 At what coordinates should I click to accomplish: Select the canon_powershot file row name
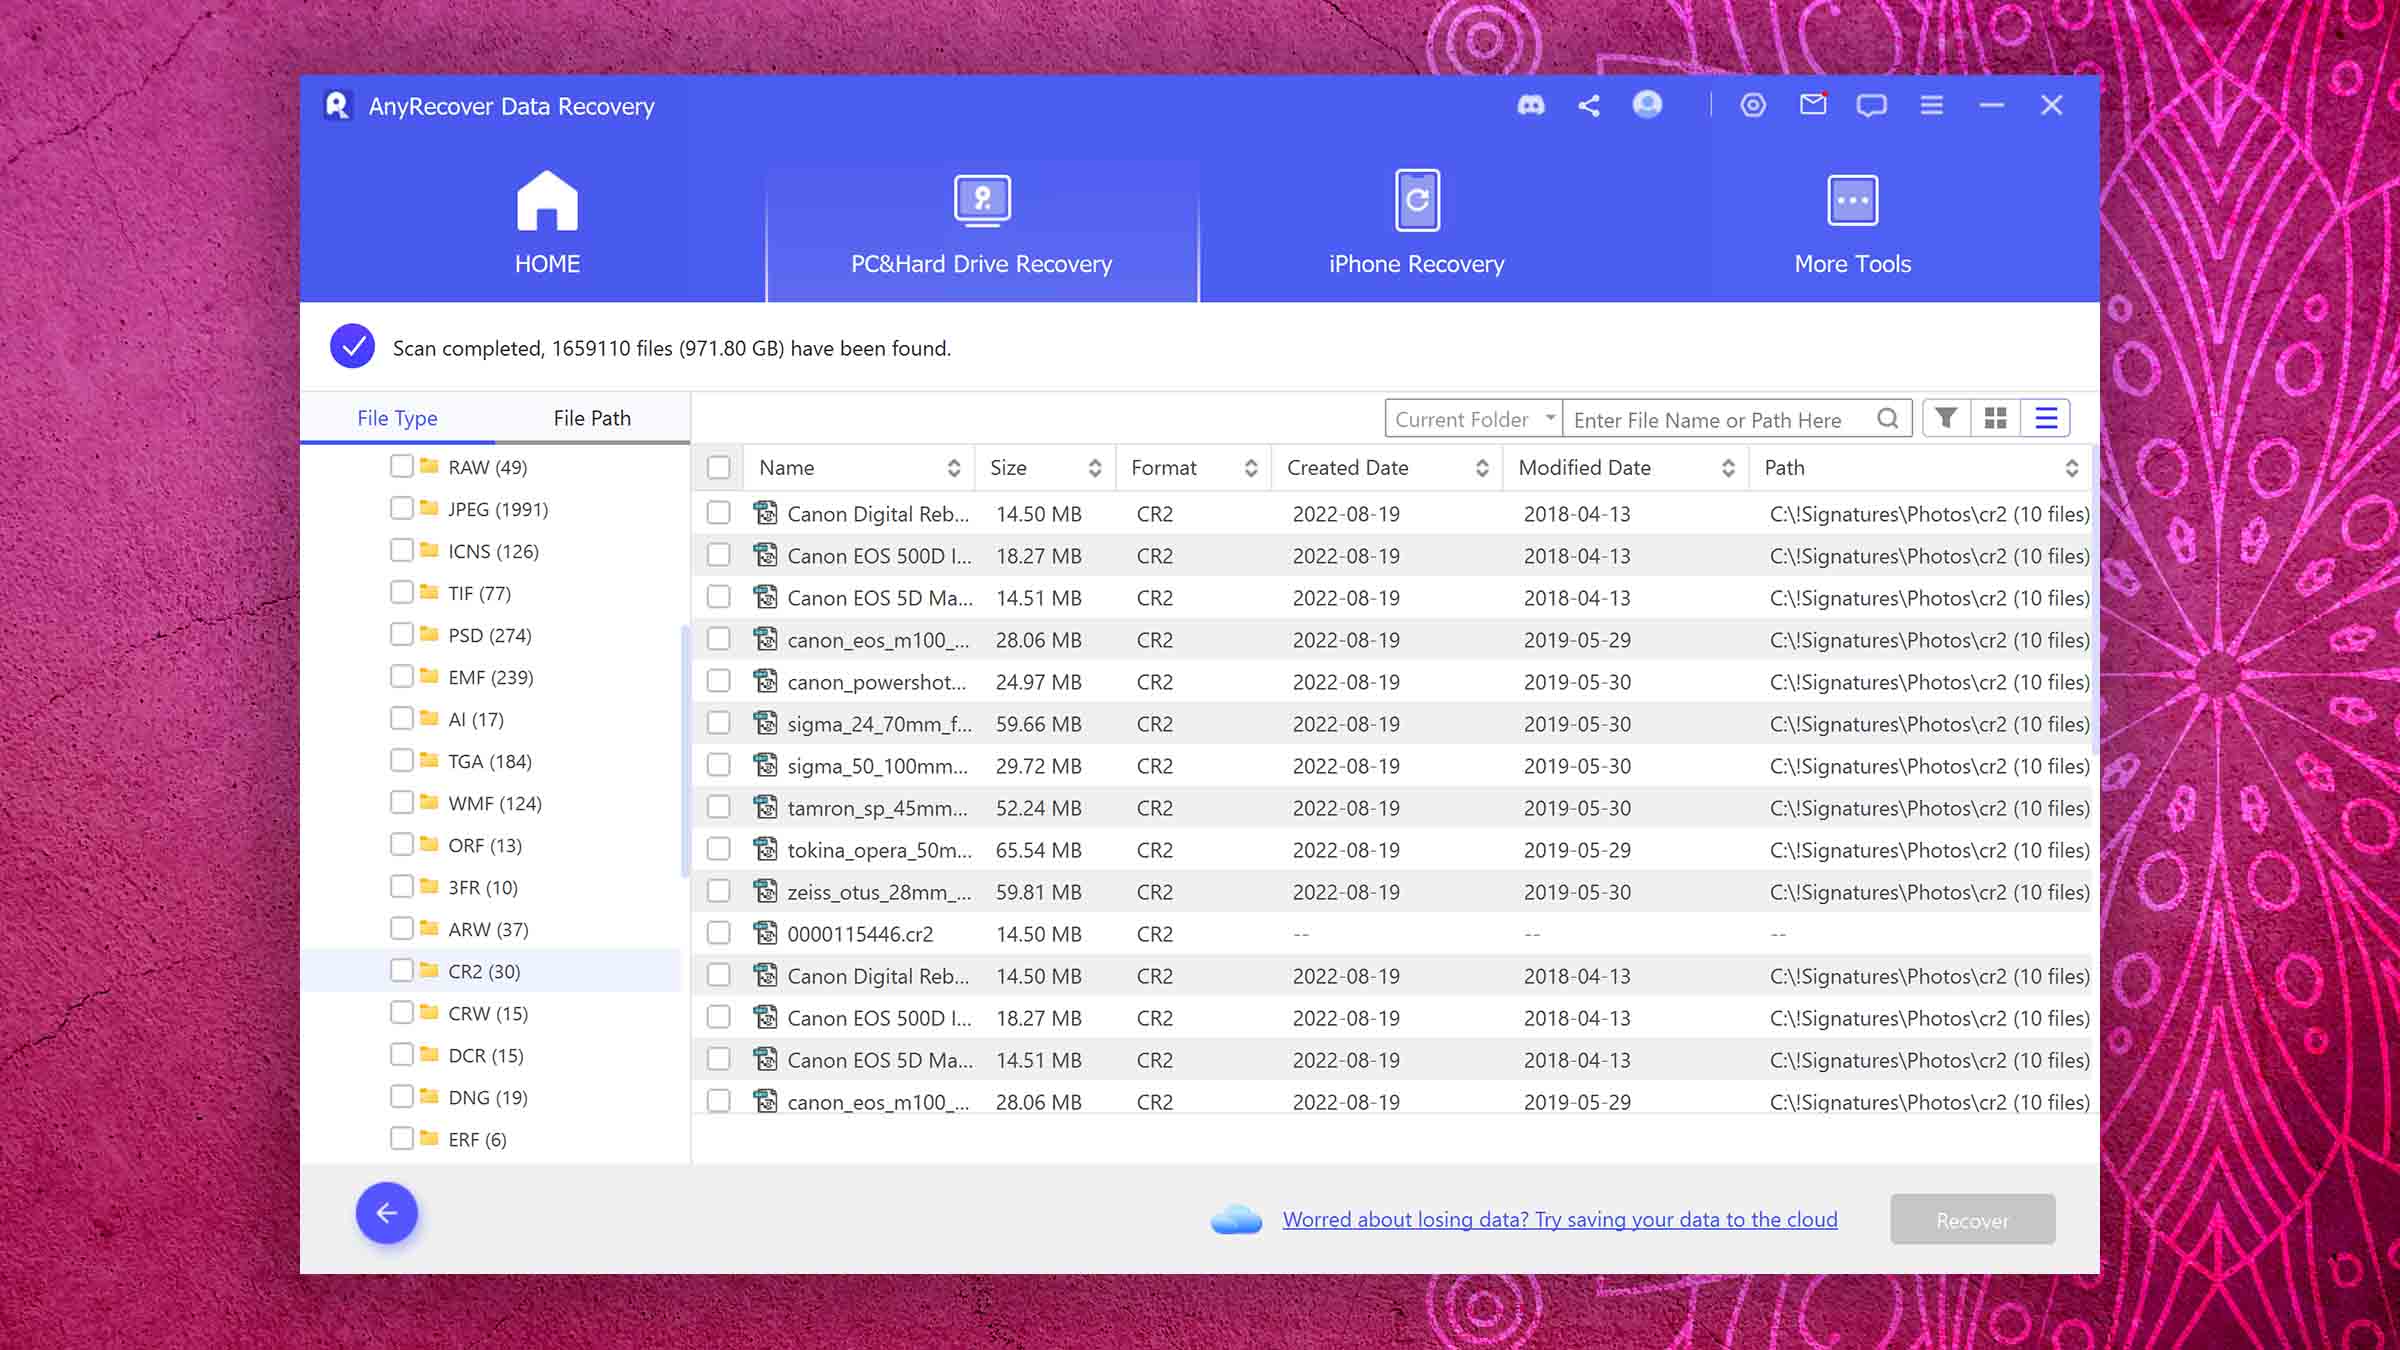876,682
